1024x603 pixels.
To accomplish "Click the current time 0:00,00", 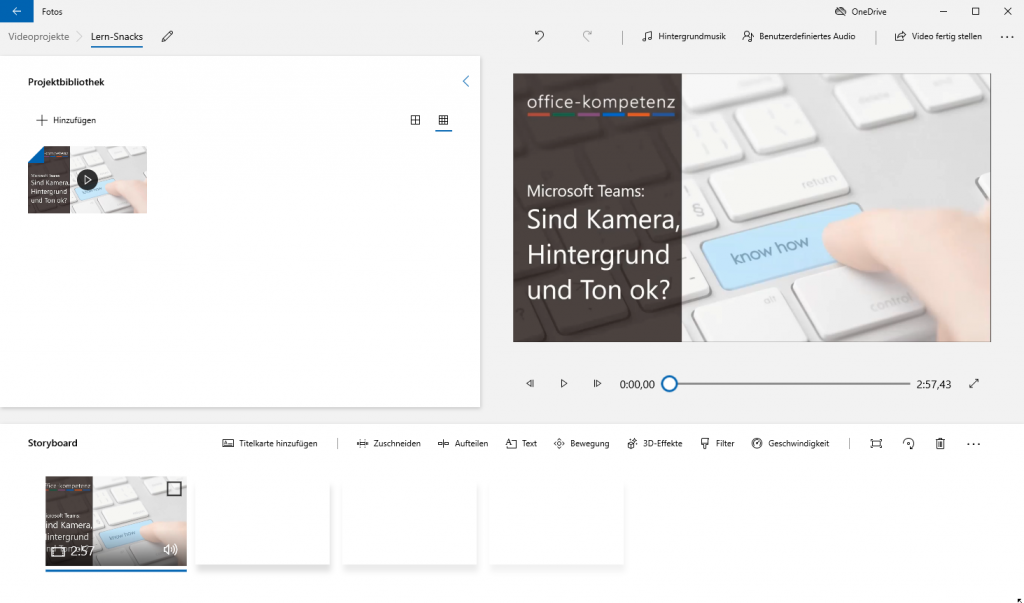I will coord(637,384).
